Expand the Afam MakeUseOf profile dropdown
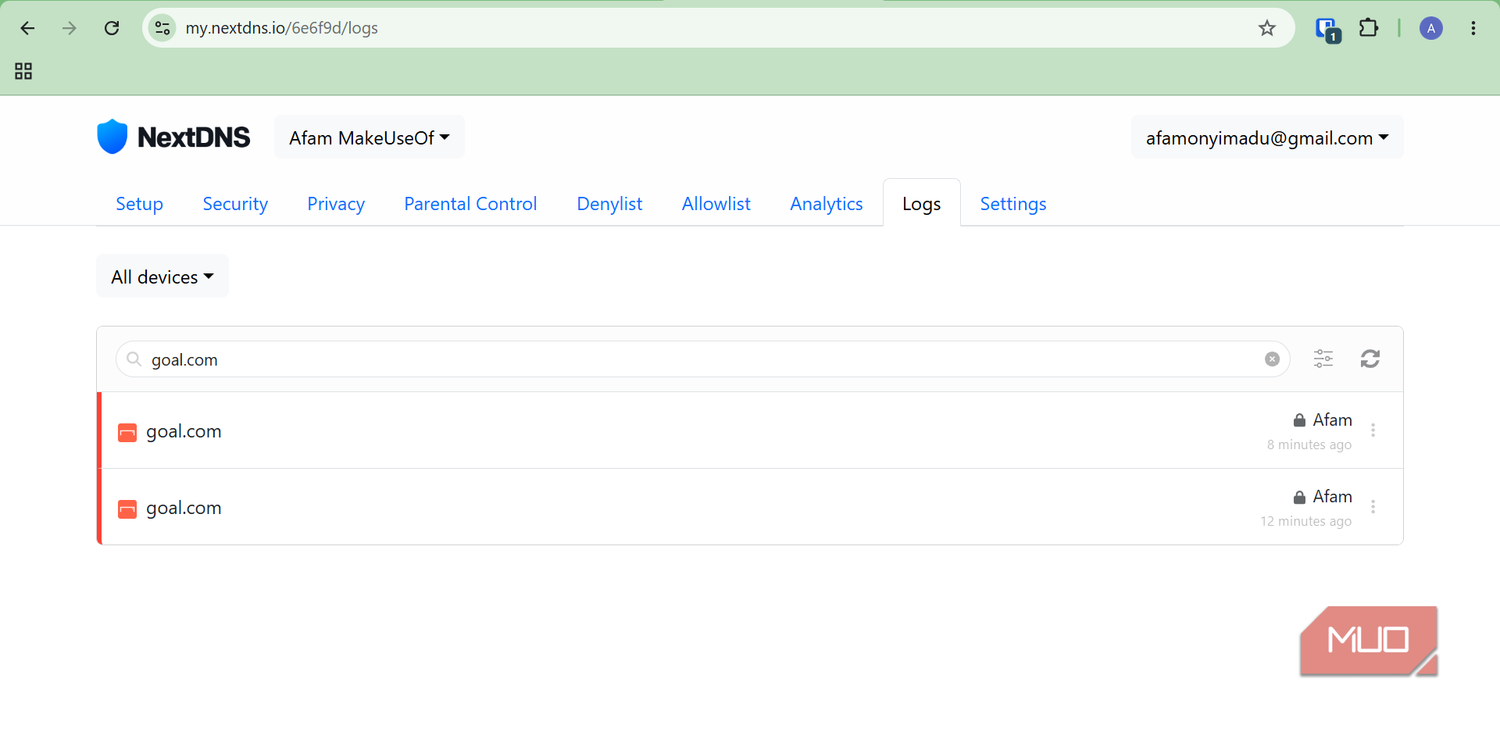The width and height of the screenshot is (1500, 739). [x=369, y=138]
